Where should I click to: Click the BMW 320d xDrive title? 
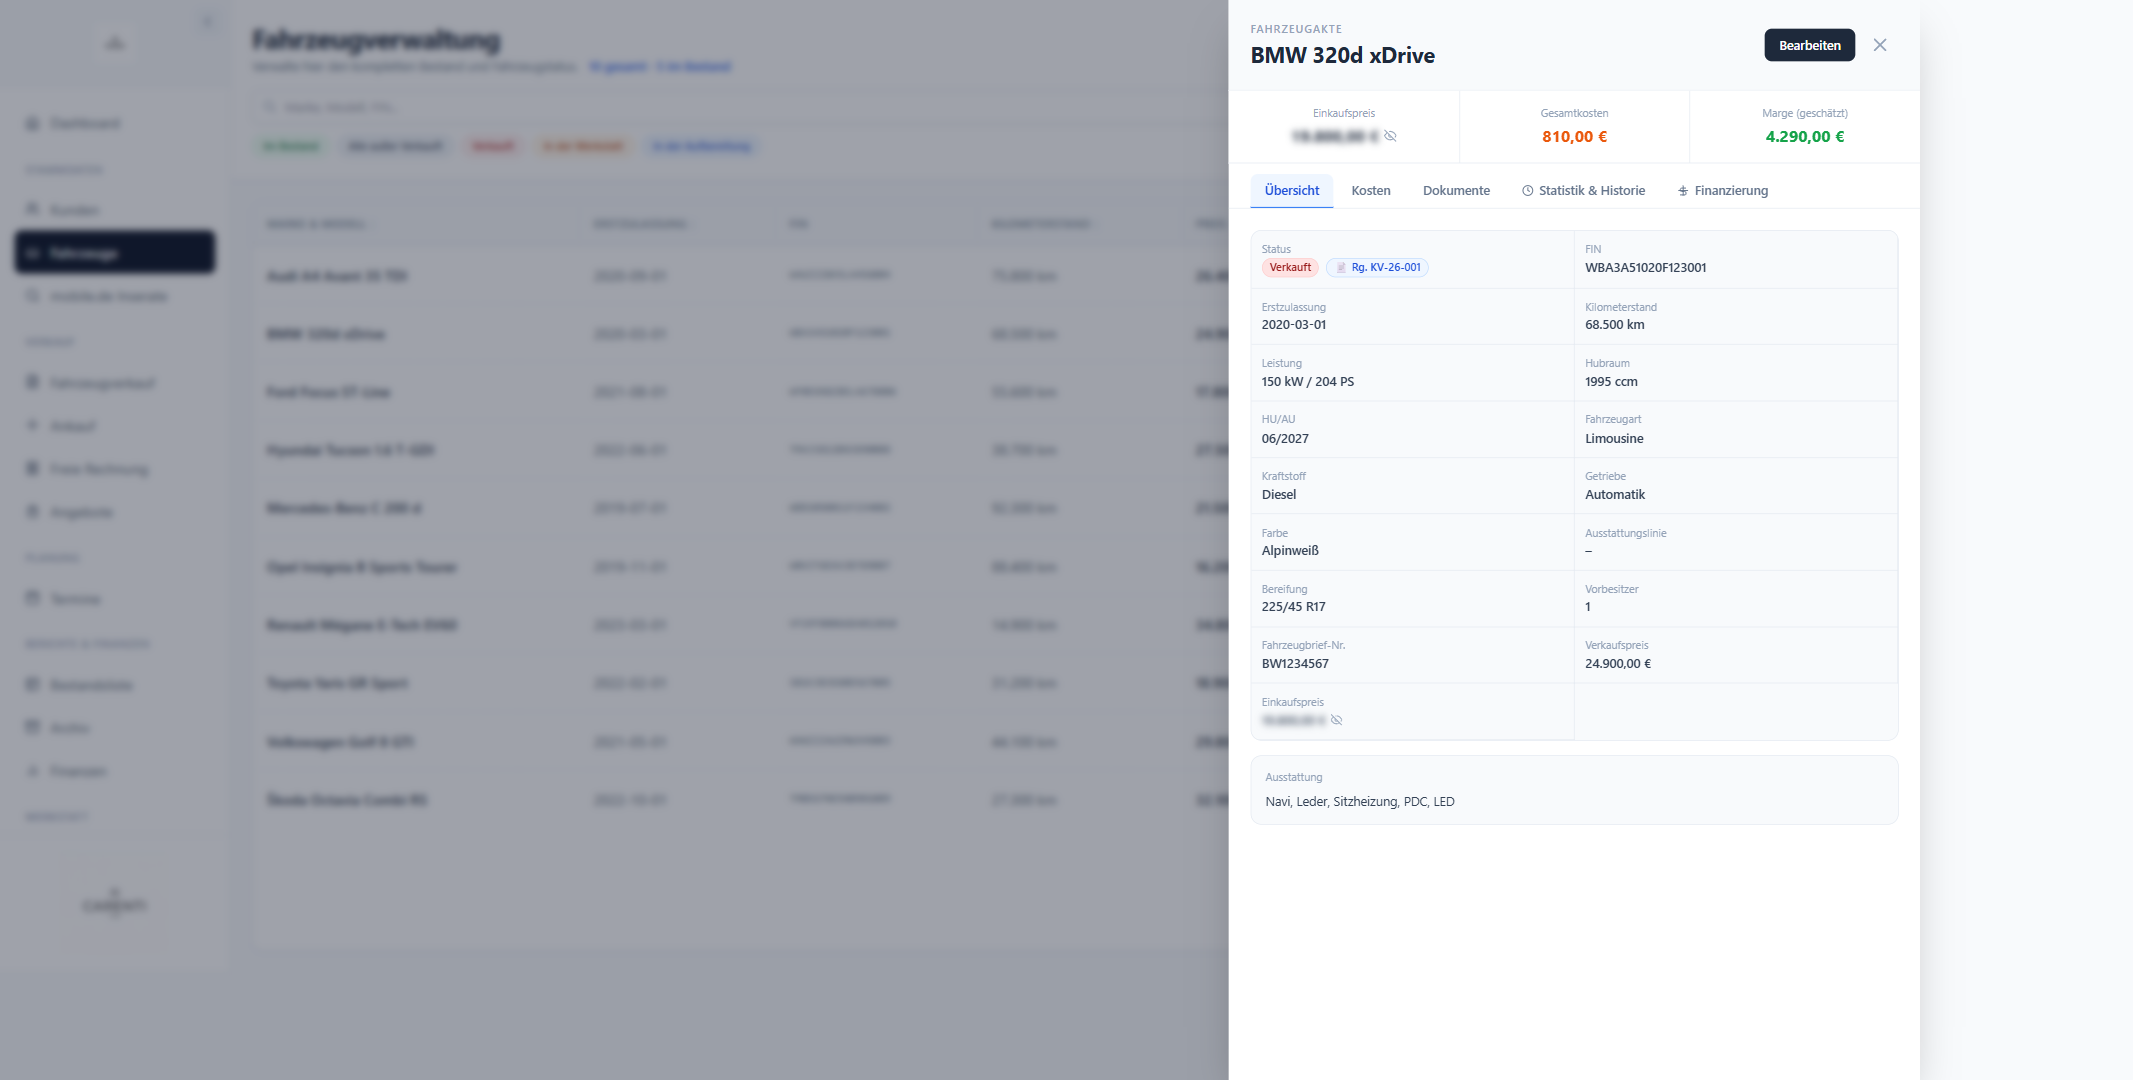[x=1342, y=55]
